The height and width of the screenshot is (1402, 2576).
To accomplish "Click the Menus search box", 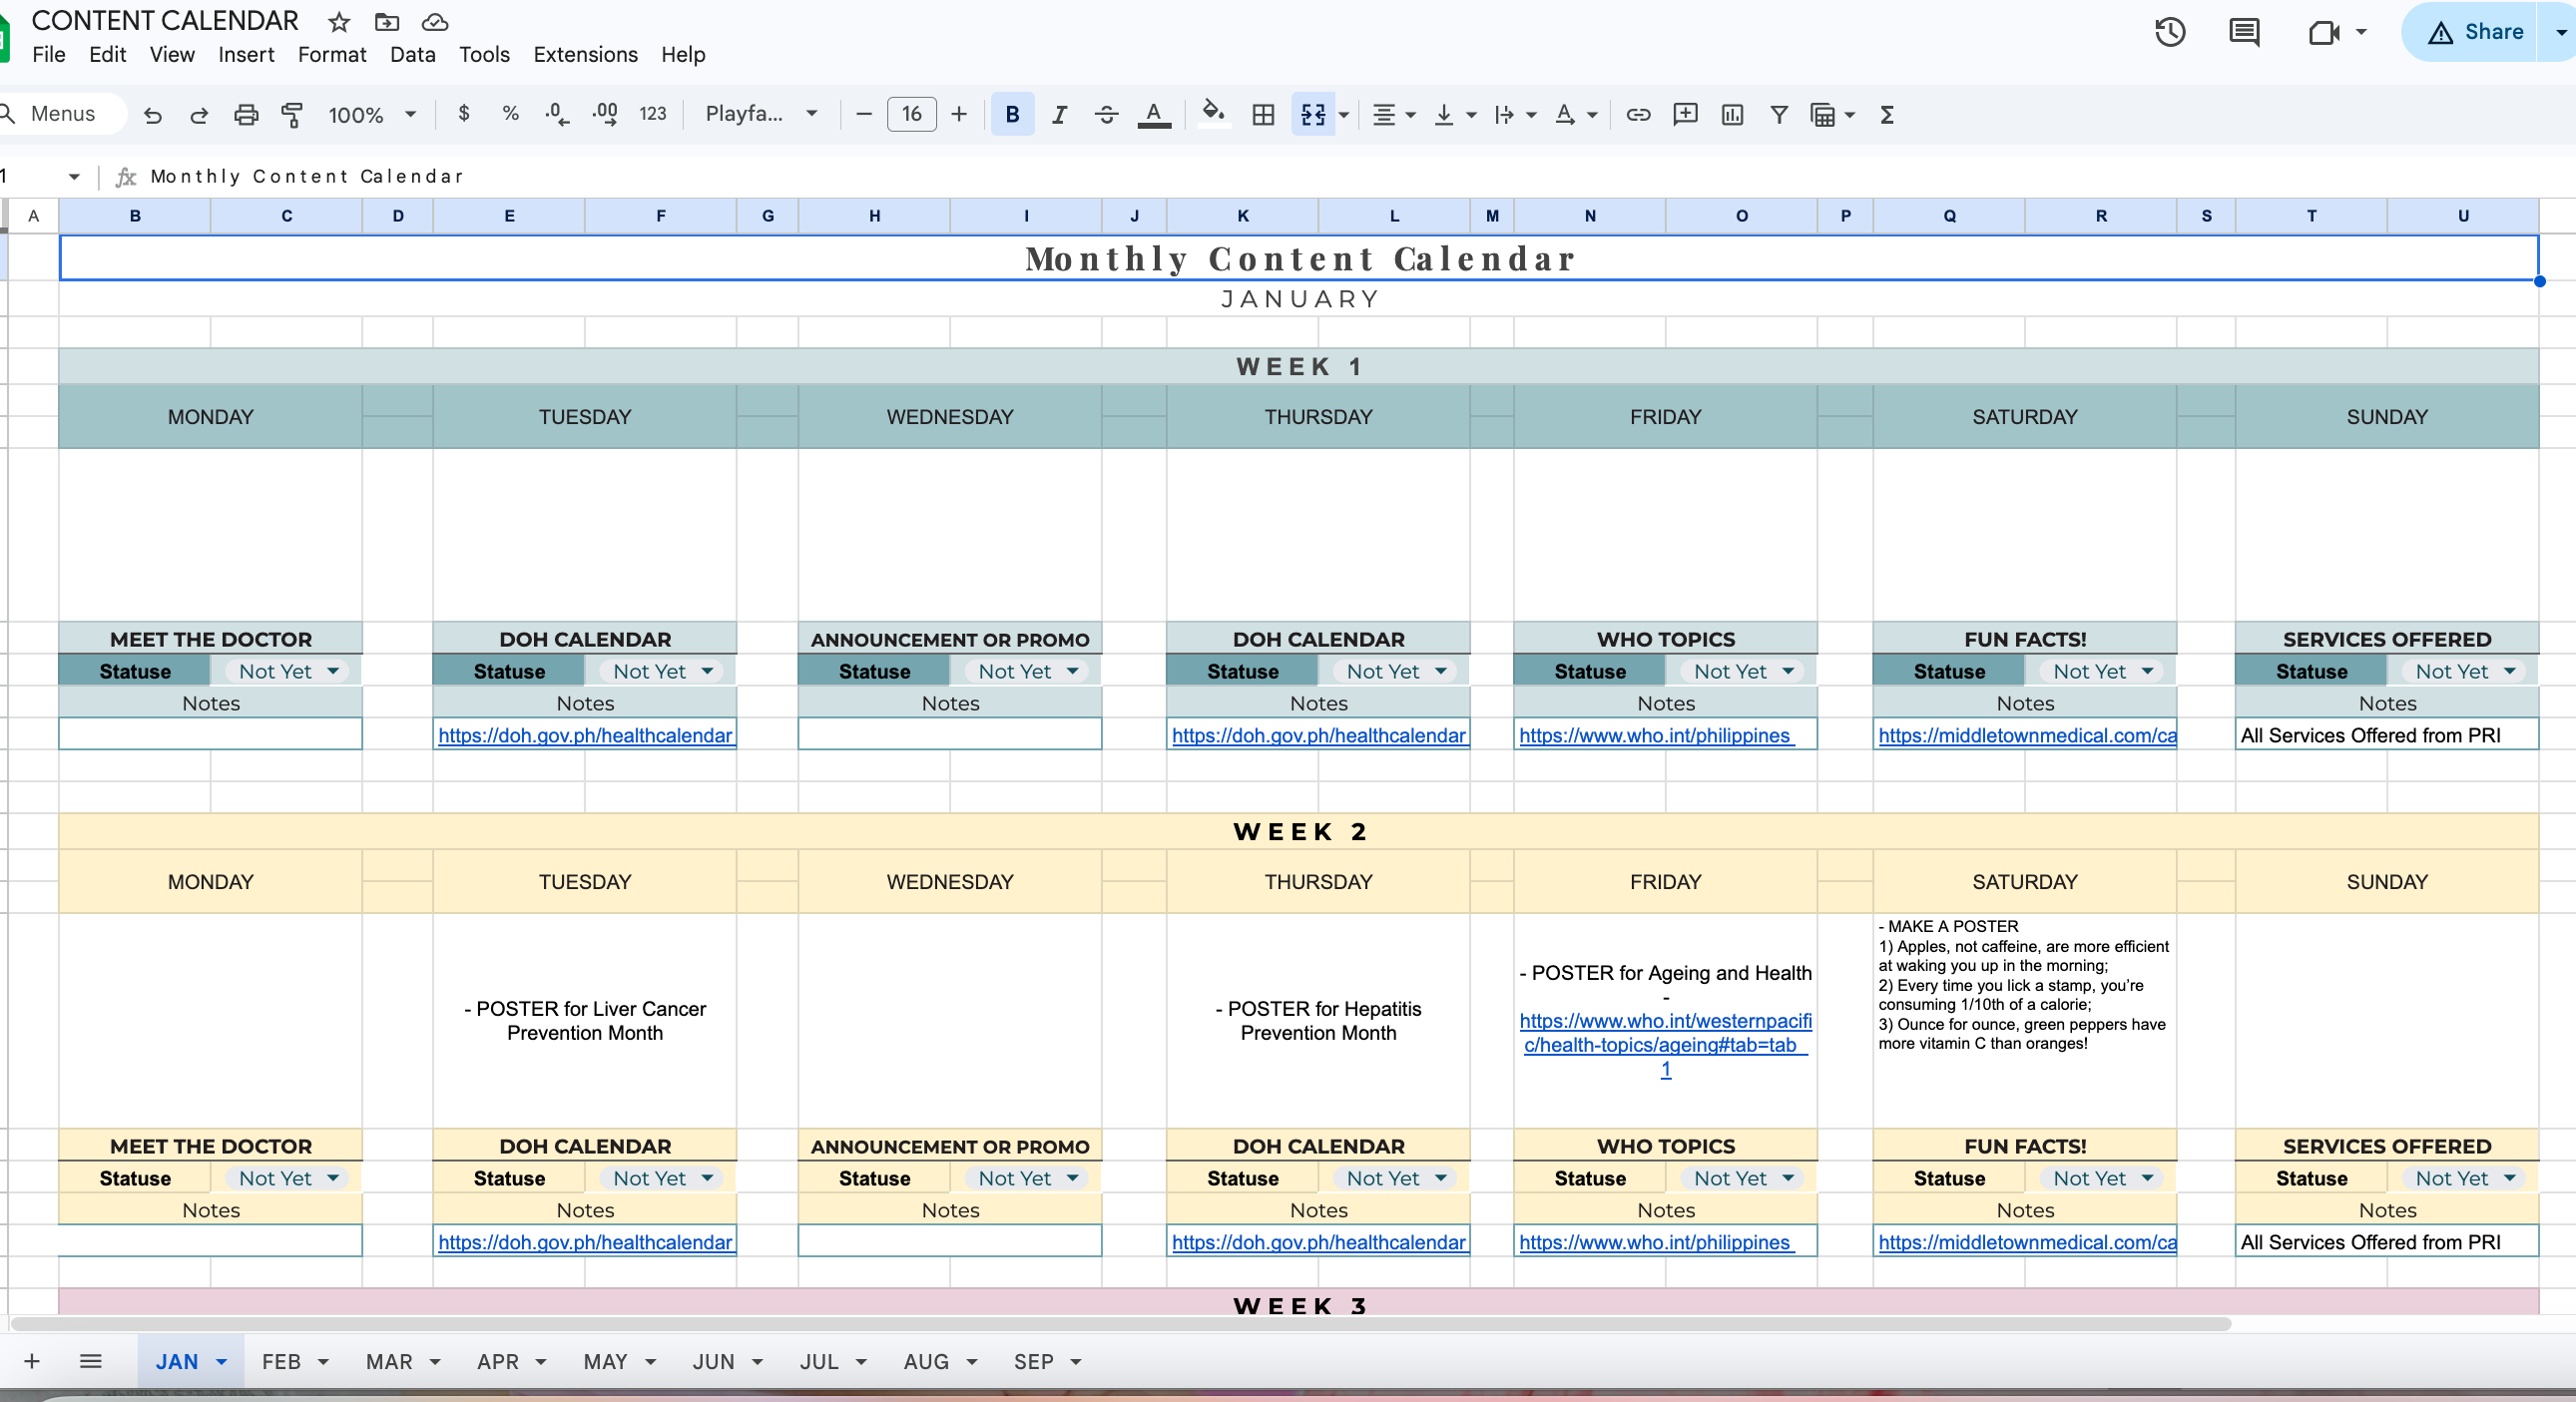I will 62,114.
